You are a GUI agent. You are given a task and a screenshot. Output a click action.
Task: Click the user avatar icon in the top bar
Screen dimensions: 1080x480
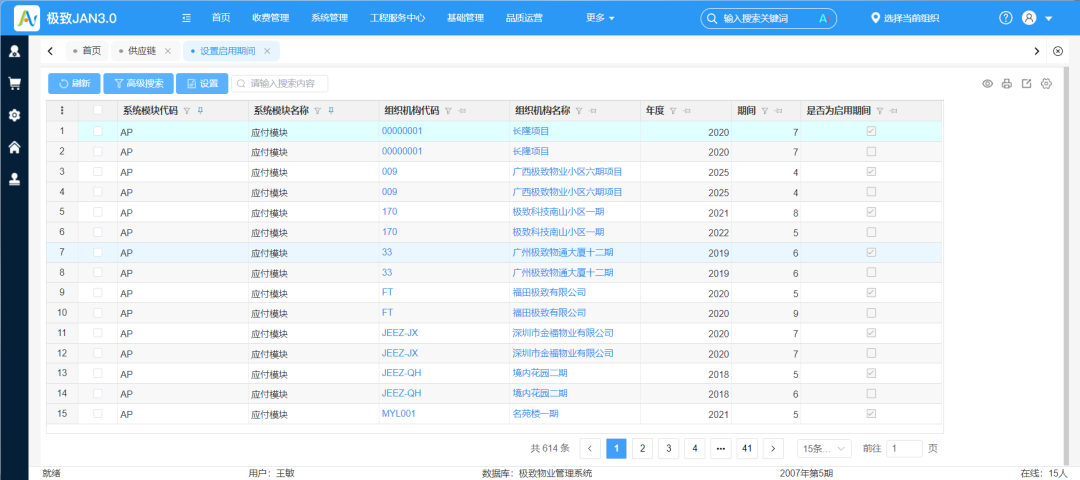pos(1029,18)
